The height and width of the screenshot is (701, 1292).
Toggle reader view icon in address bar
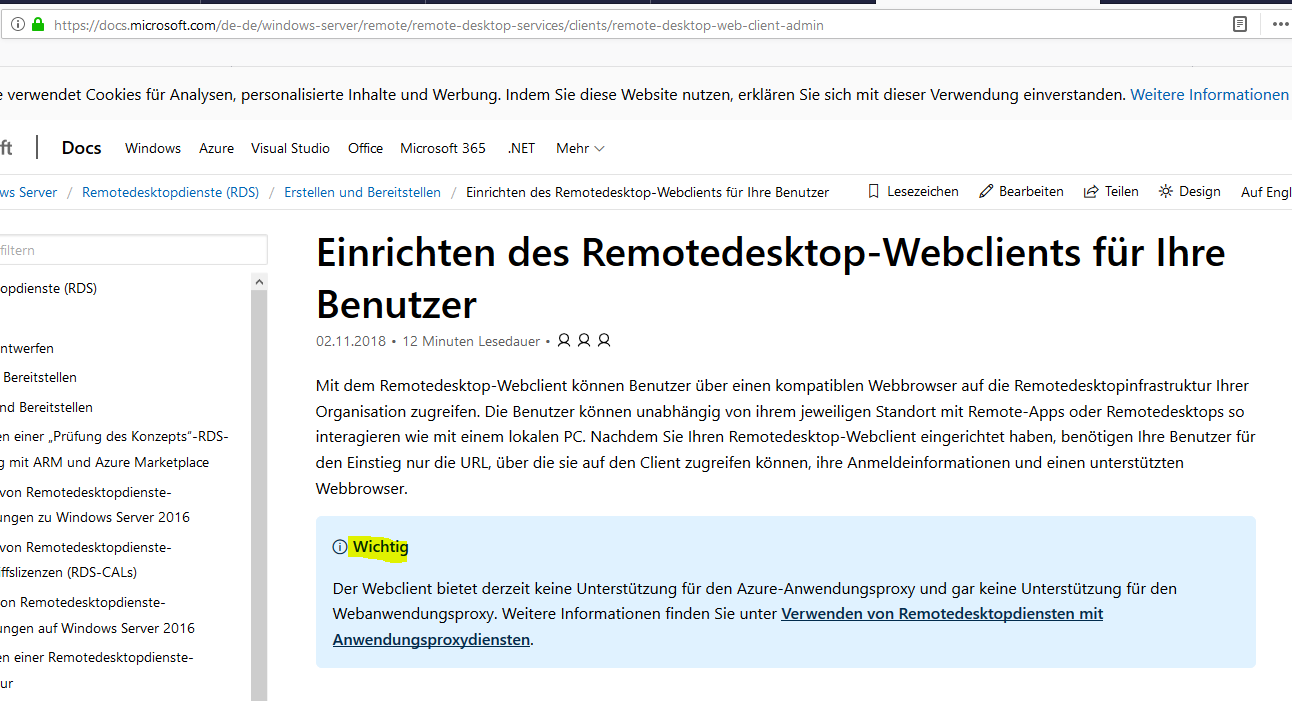1240,24
